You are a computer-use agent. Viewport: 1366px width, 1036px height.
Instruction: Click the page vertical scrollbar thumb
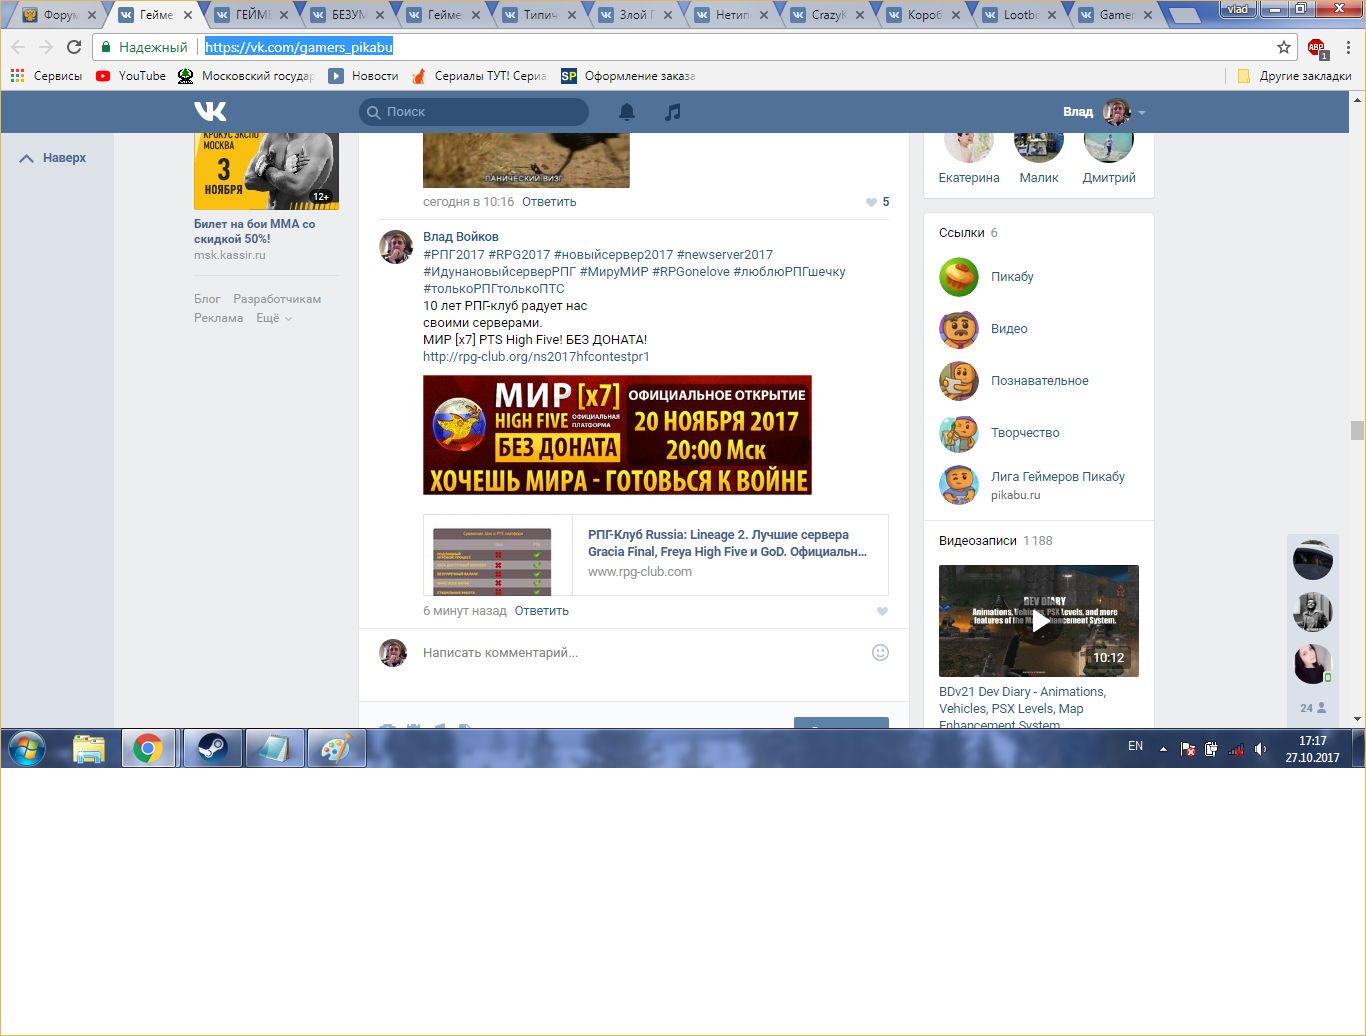(1357, 430)
